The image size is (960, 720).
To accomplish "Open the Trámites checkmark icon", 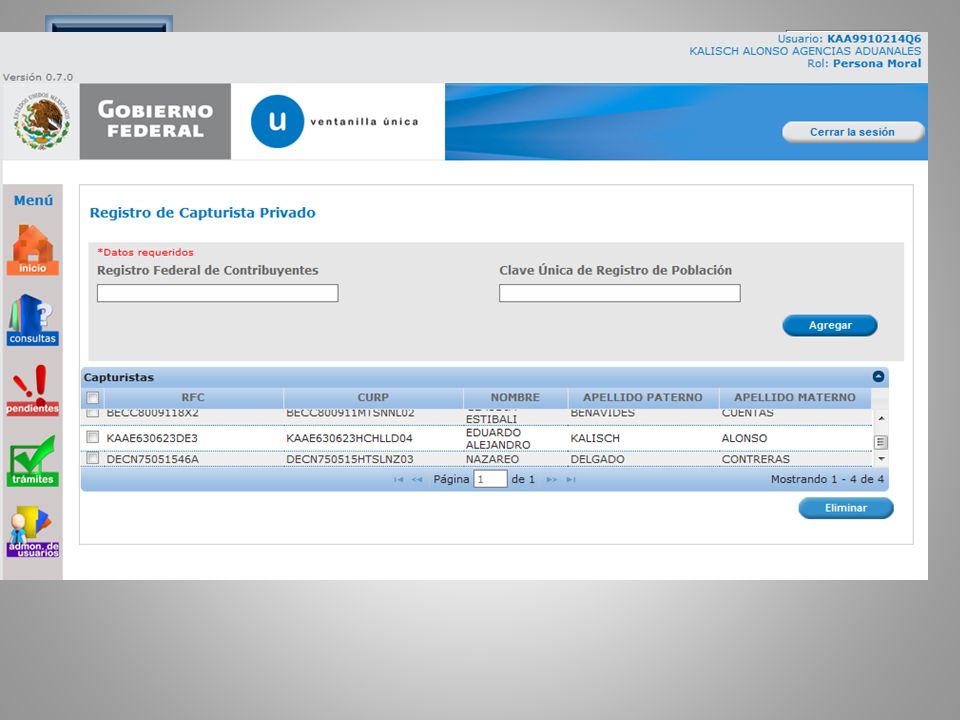I will point(33,461).
